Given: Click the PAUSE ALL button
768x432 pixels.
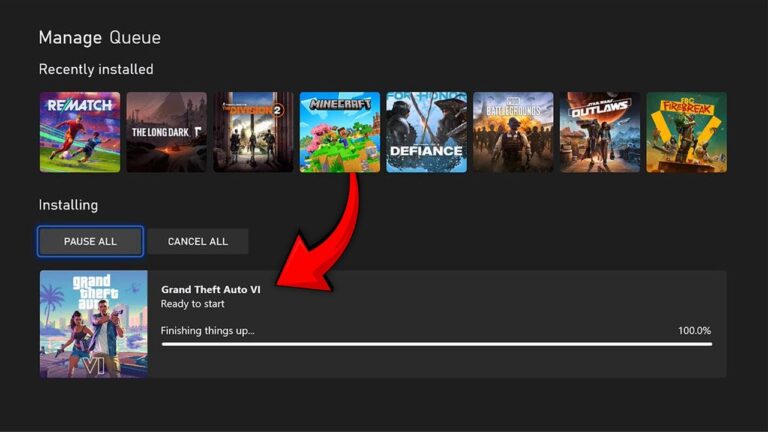Looking at the screenshot, I should pos(90,241).
